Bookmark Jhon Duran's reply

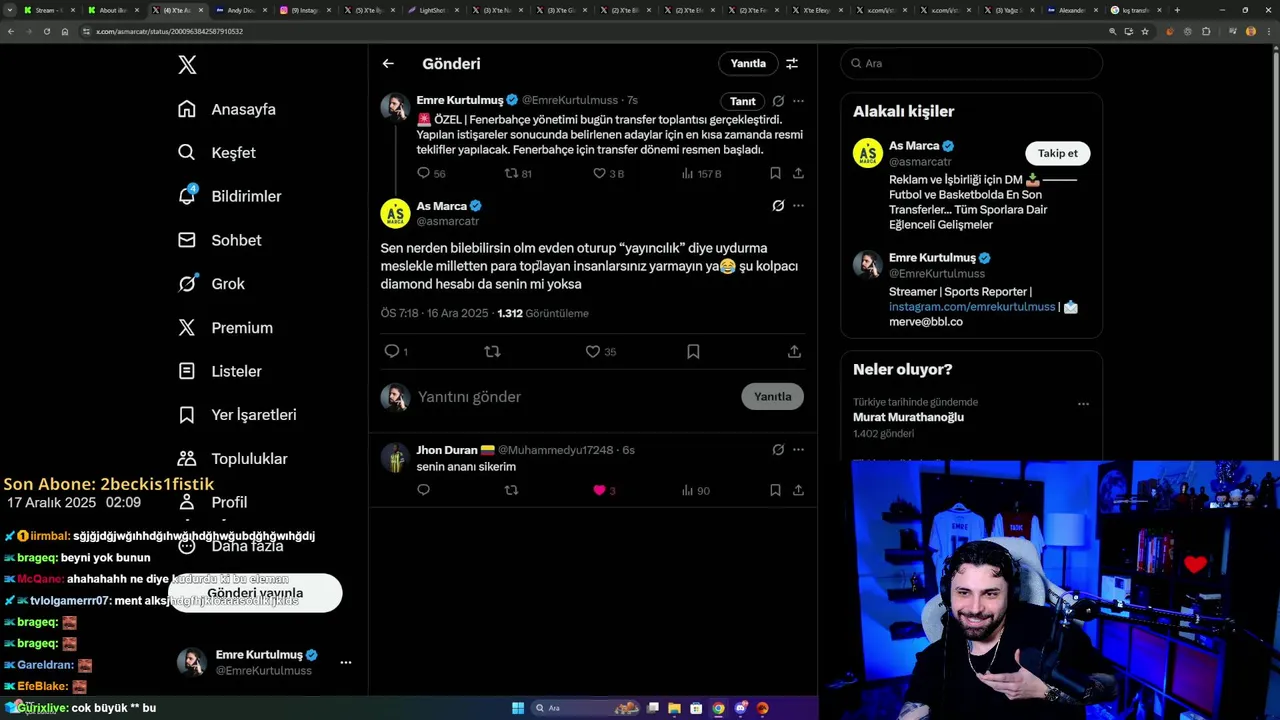click(775, 490)
